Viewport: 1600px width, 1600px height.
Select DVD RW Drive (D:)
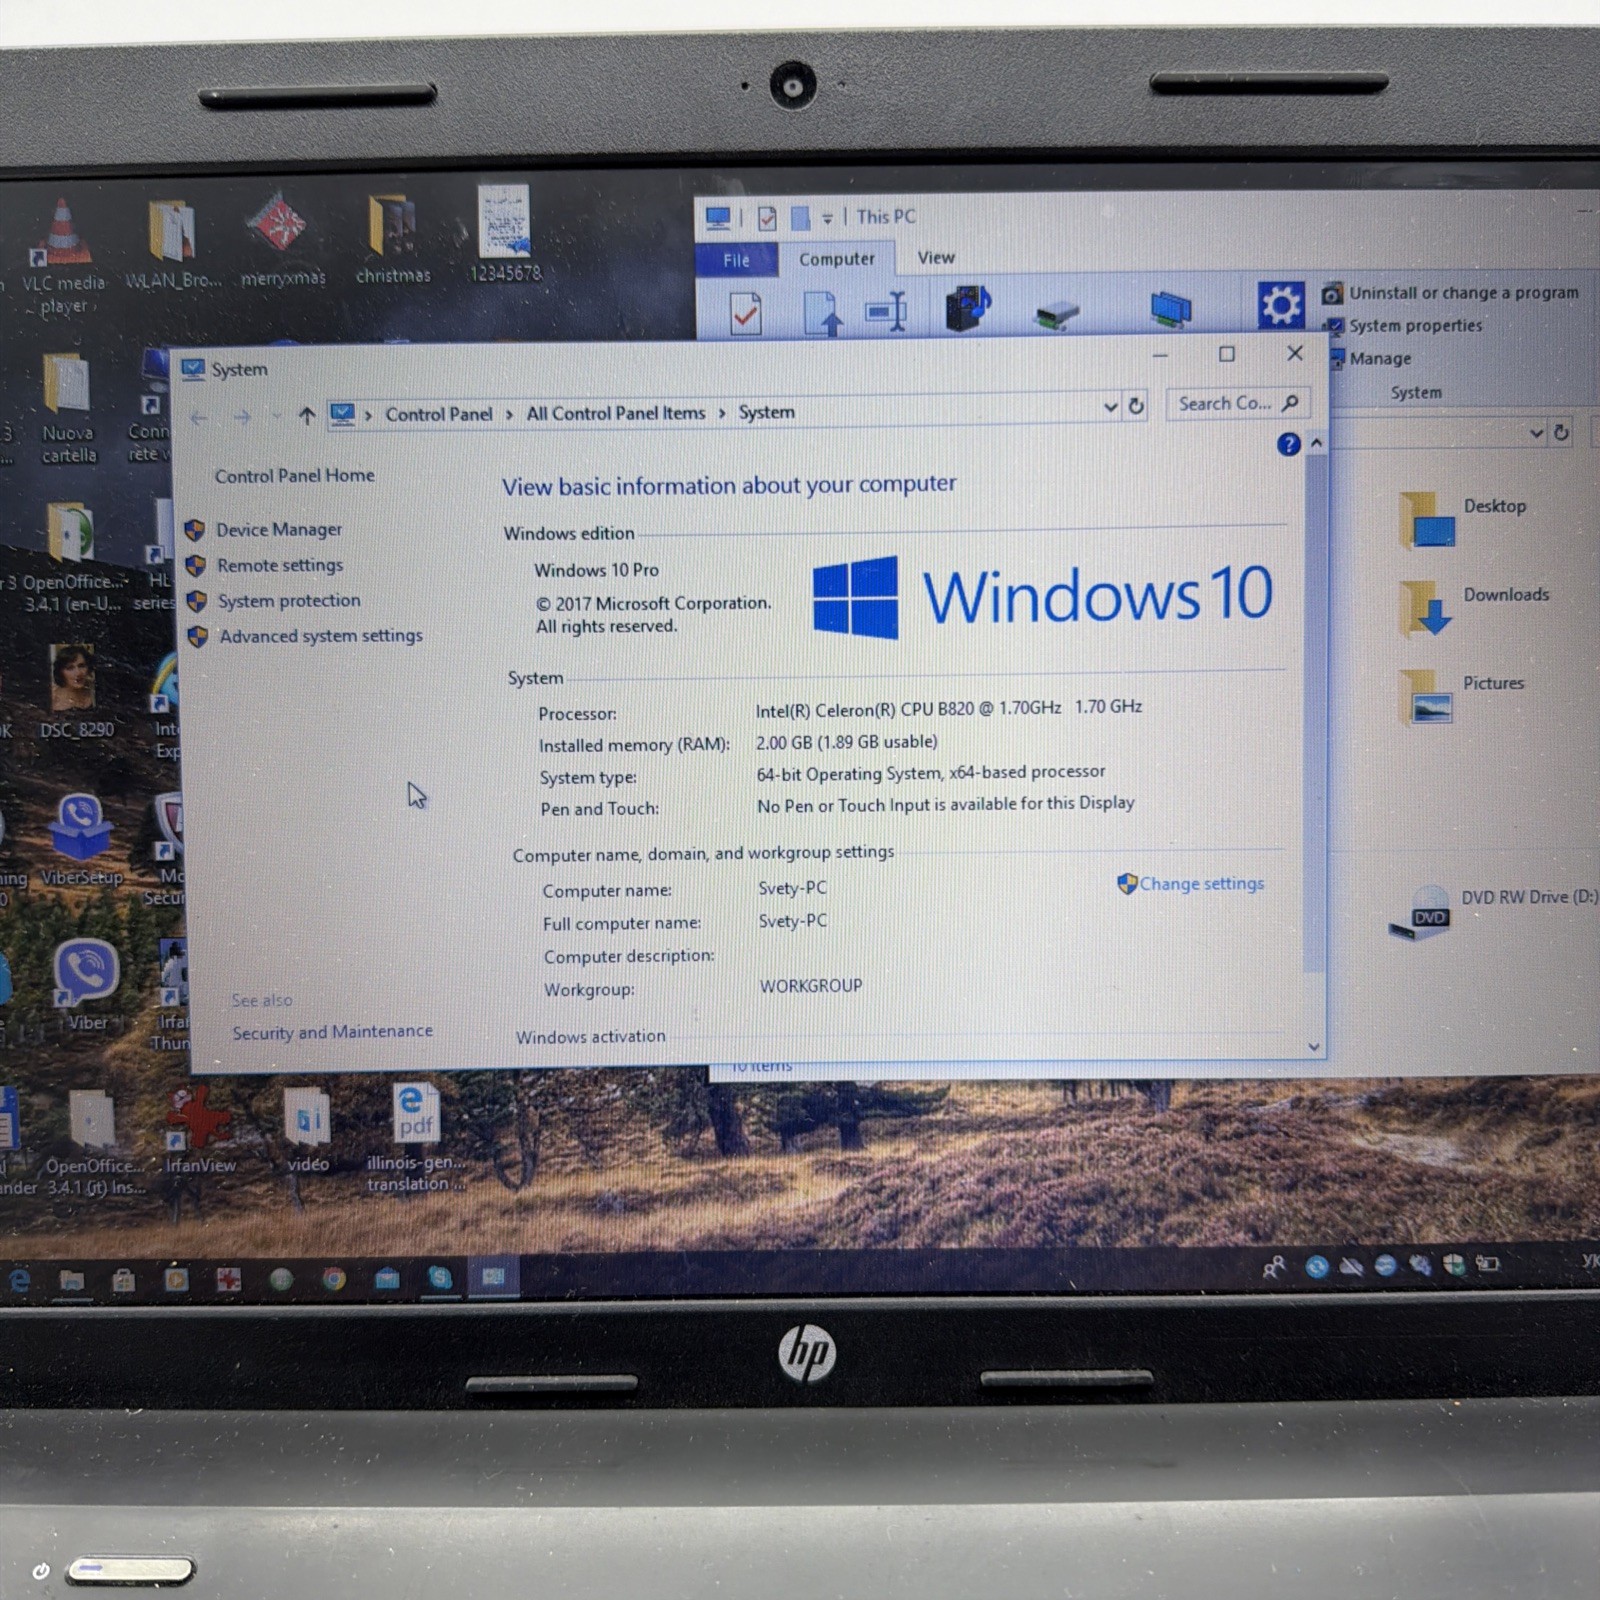[x=1492, y=911]
